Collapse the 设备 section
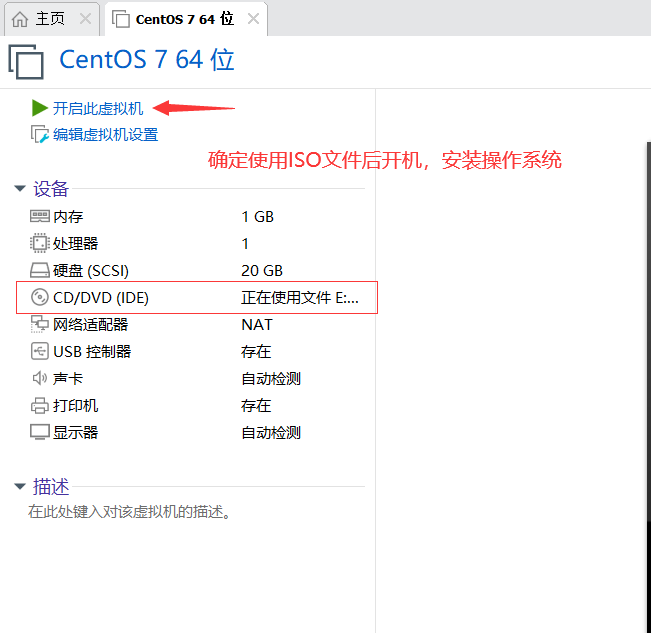The image size is (651, 633). [x=20, y=188]
